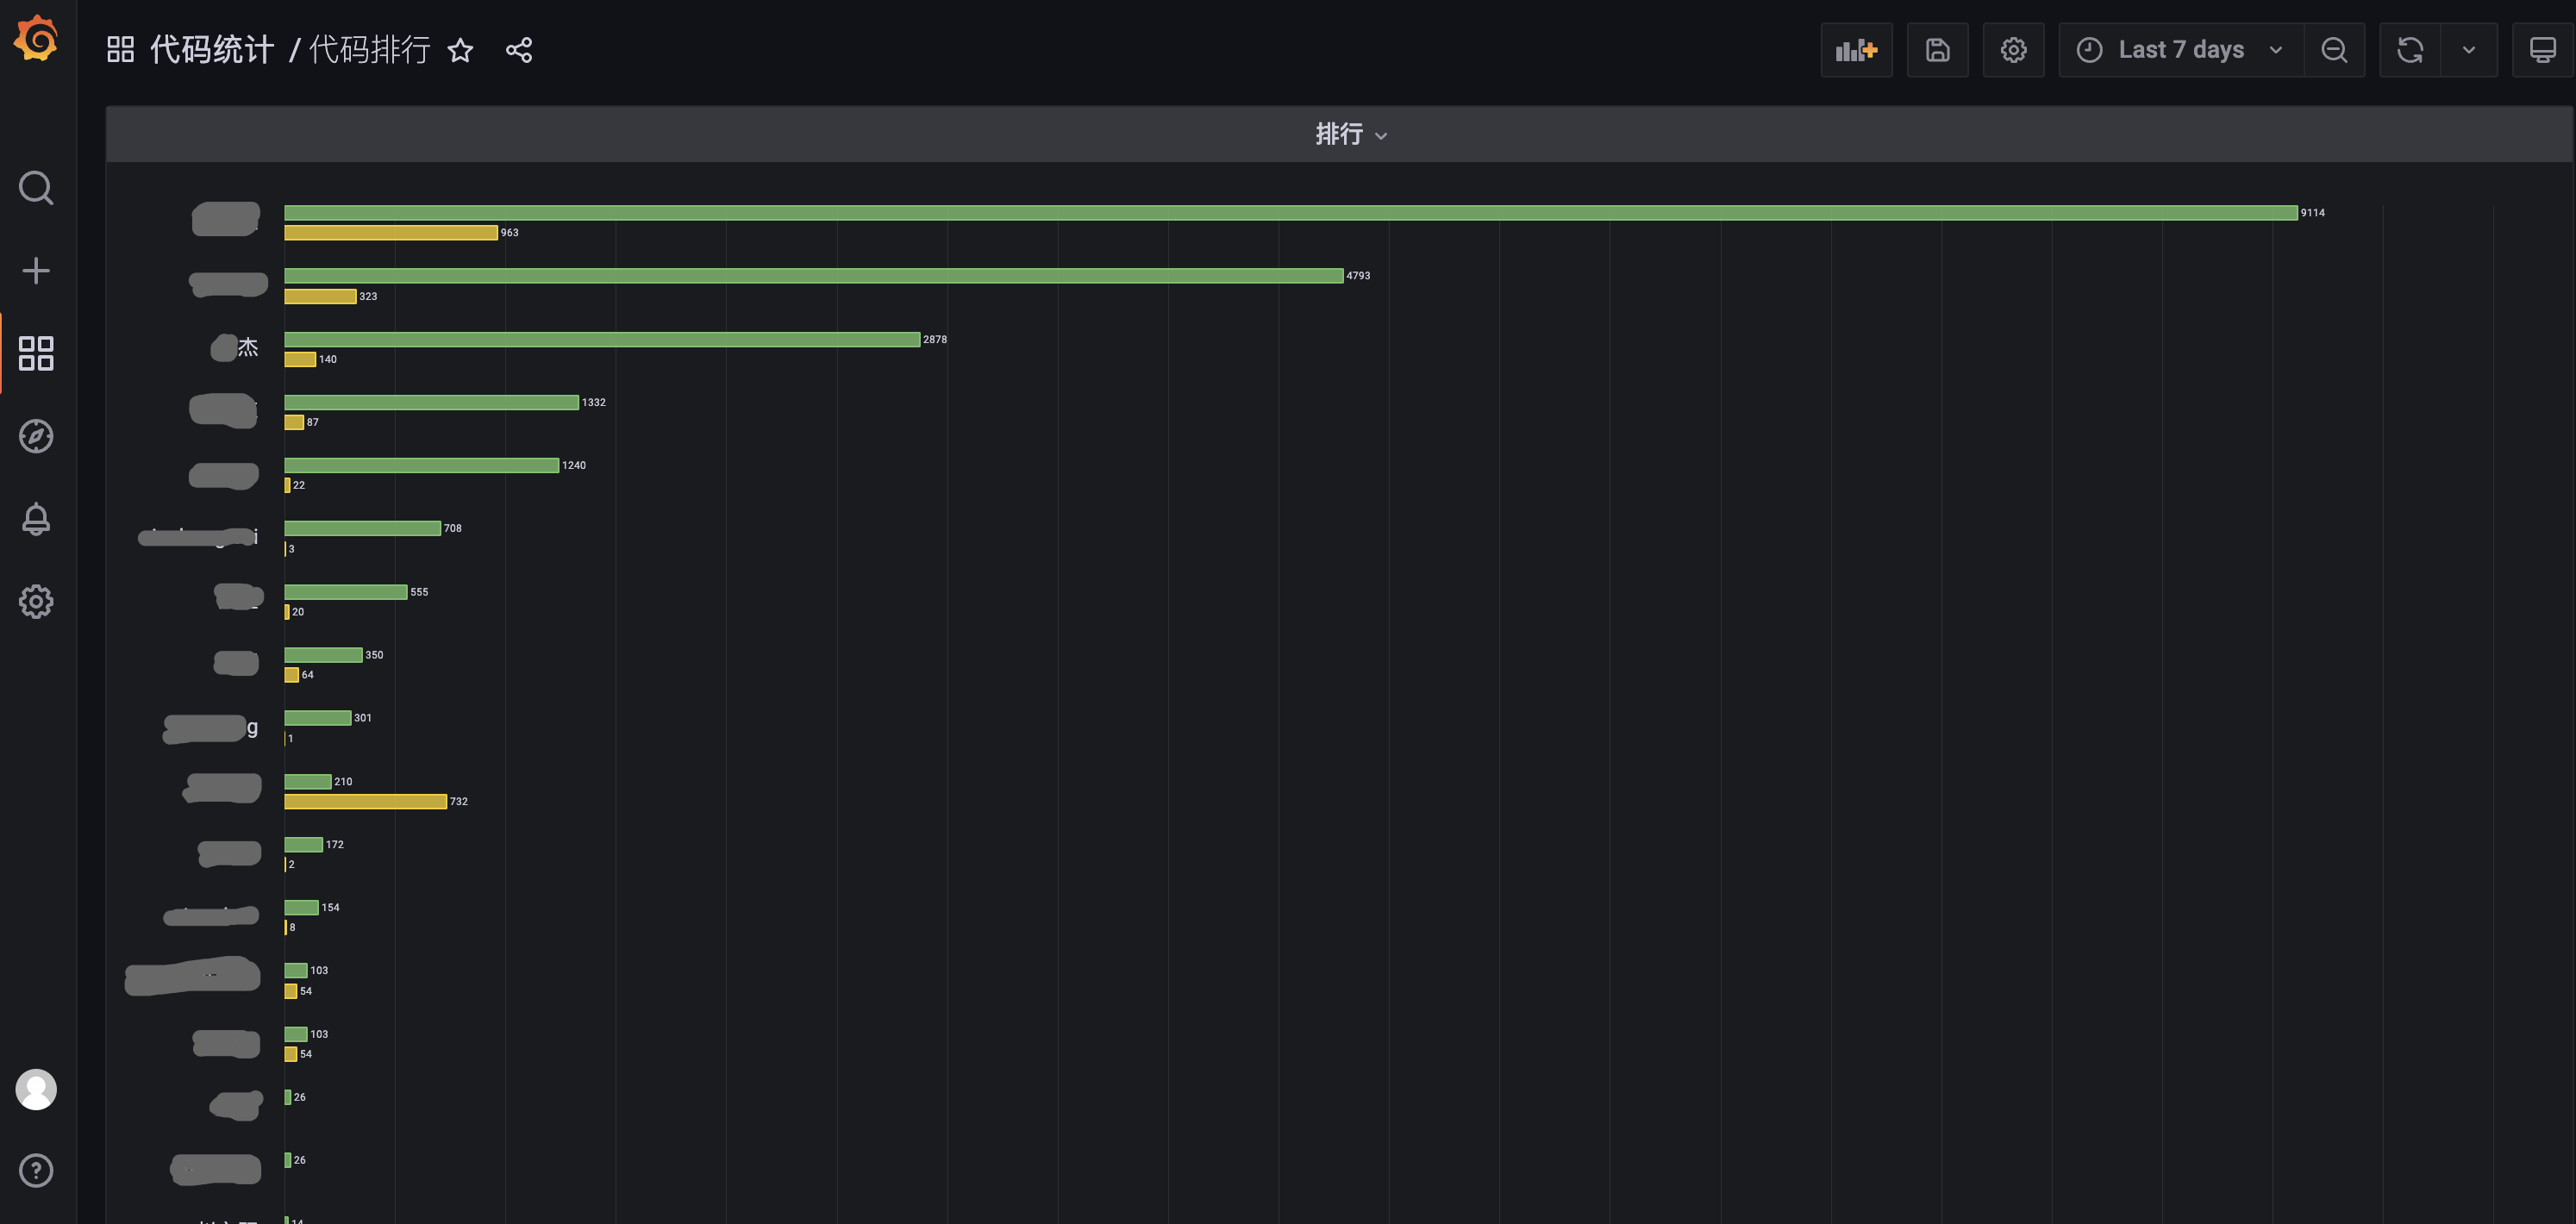Click the 代码排行 dashboard title
The width and height of the screenshot is (2576, 1224).
(x=369, y=50)
